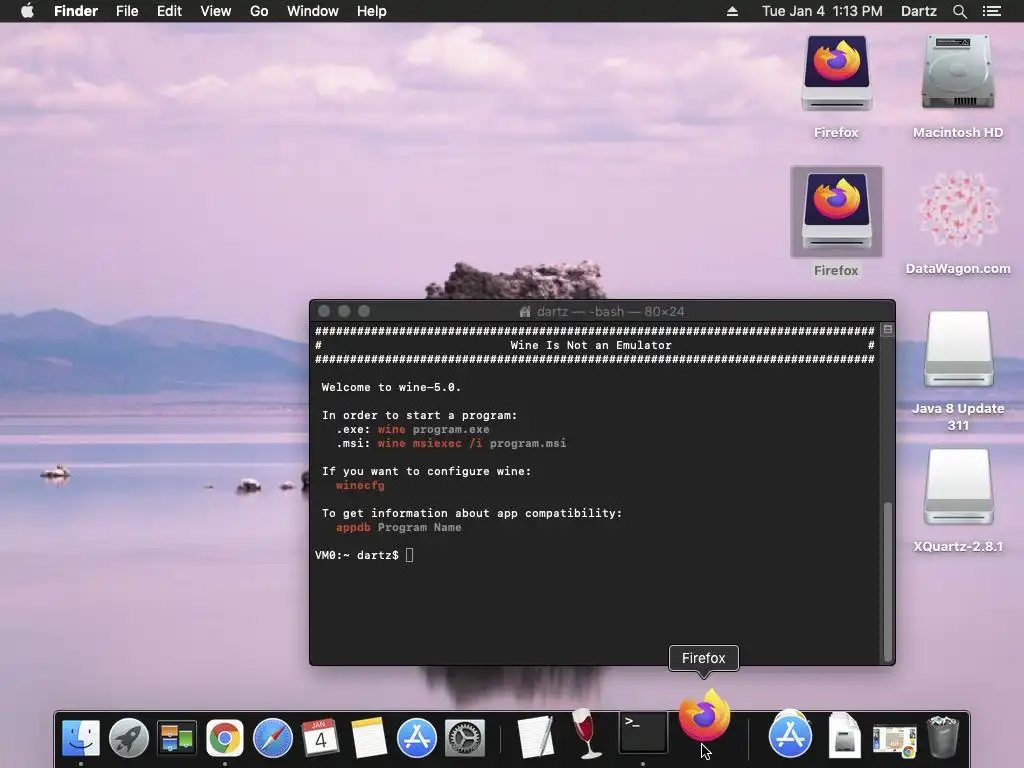The height and width of the screenshot is (768, 1024).
Task: Click the highlighted Firefox disk icon
Action: (837, 212)
